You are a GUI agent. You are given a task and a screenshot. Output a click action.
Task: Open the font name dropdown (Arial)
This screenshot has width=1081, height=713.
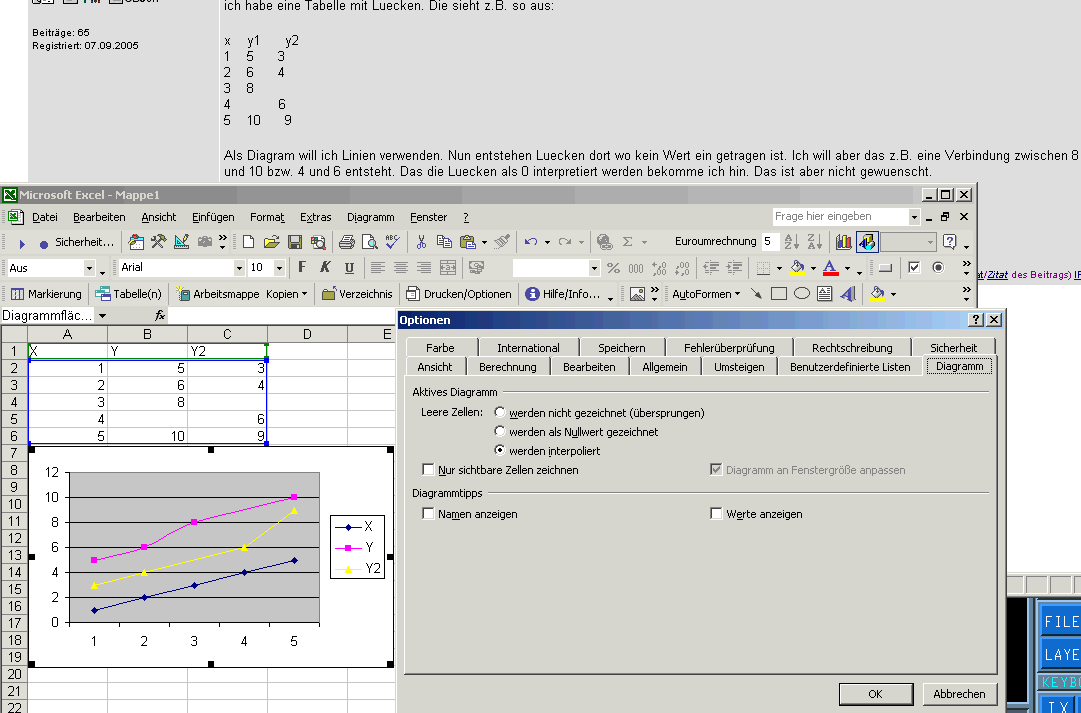point(239,268)
